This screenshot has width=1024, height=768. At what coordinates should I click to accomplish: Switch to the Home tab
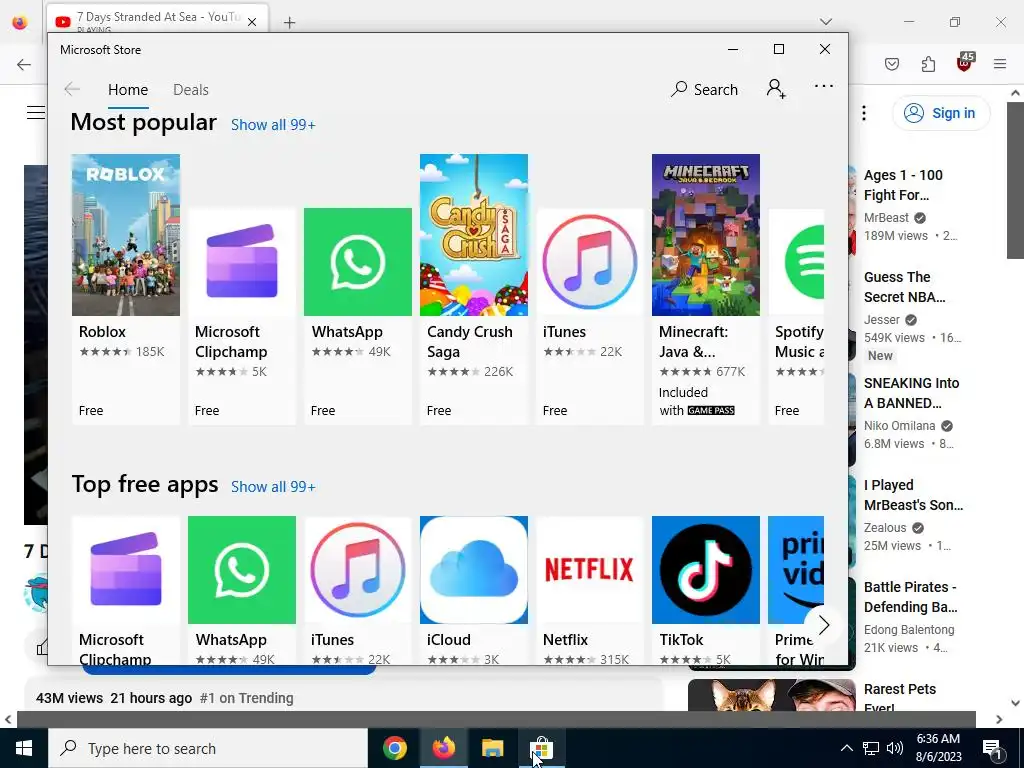point(128,89)
